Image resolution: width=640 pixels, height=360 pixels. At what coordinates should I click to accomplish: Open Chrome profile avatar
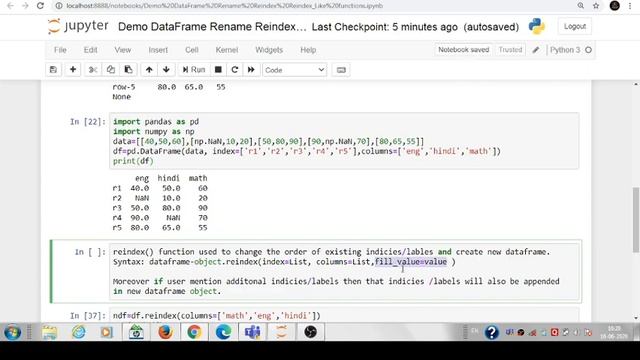tap(615, 5)
